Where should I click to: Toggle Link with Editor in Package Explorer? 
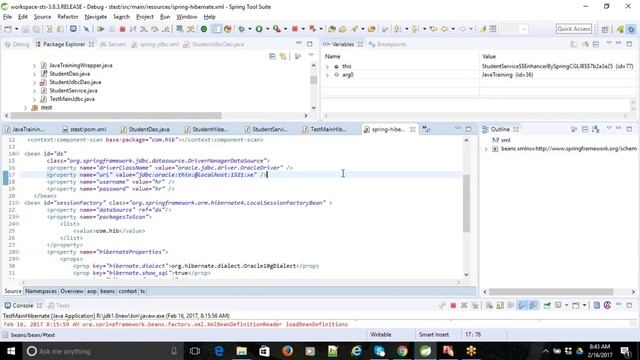[x=283, y=56]
